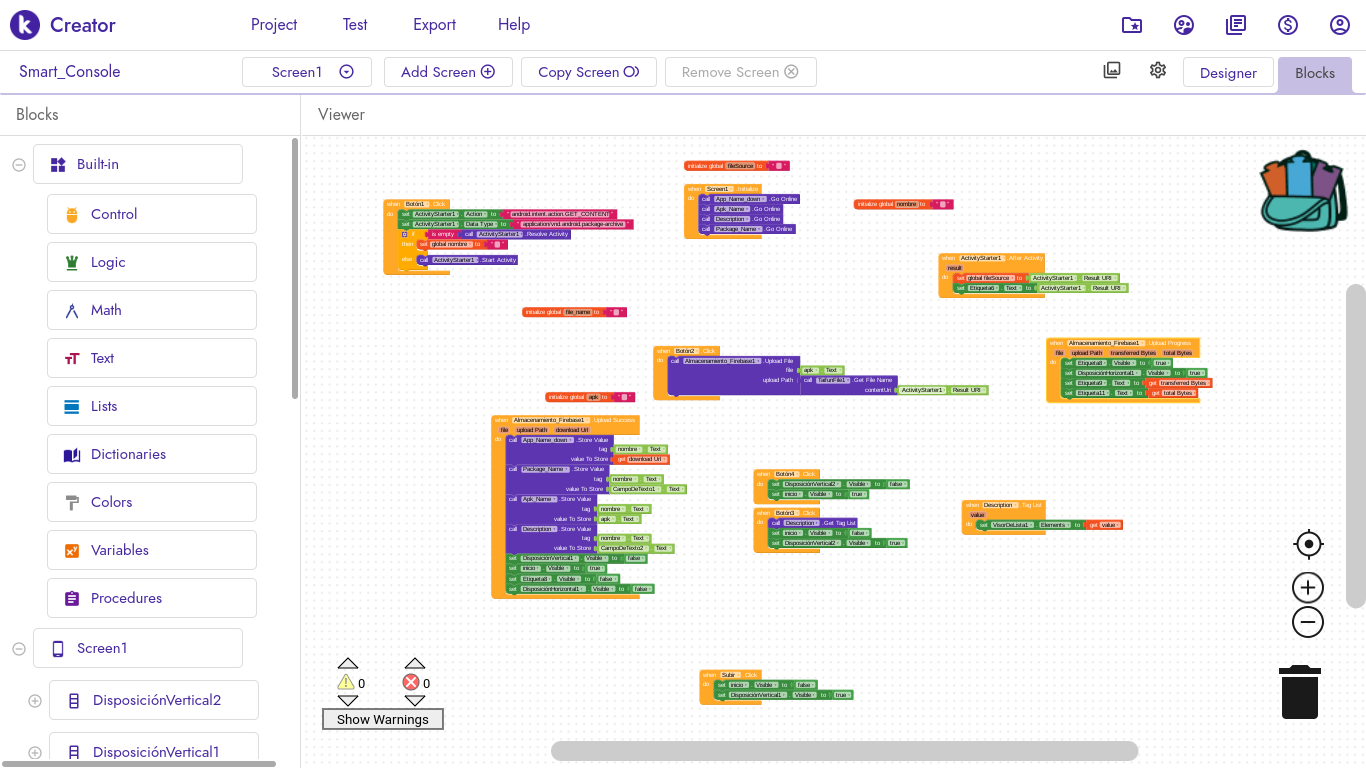Image resolution: width=1366 pixels, height=768 pixels.
Task: Open the assets image icon beside settings
Action: (1112, 70)
